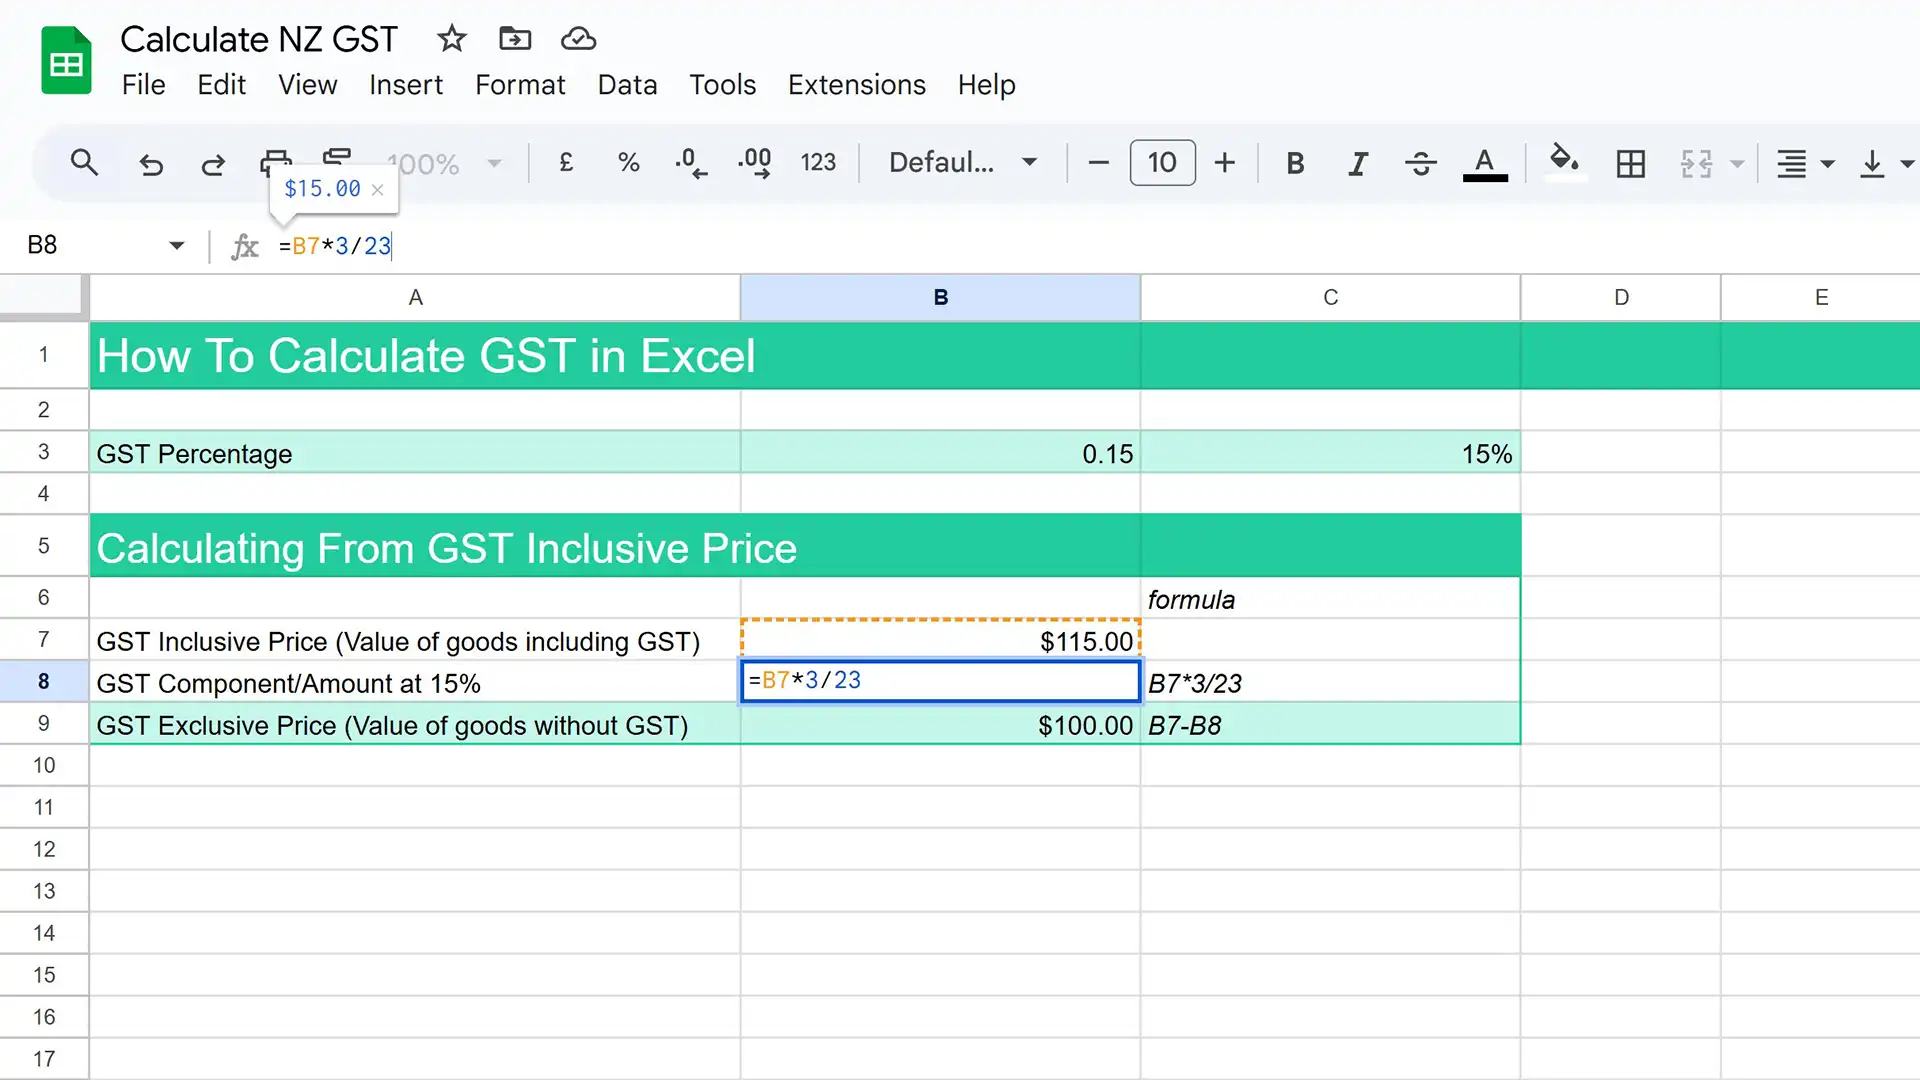
Task: Select row 9 header
Action: tap(44, 723)
